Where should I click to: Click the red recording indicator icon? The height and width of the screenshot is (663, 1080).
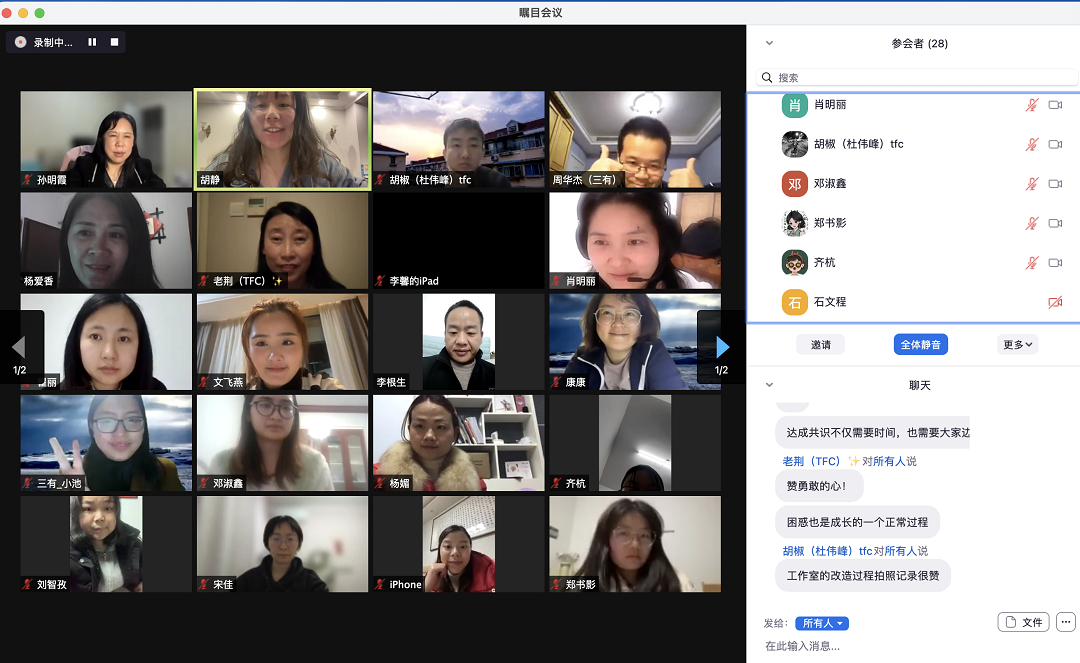tap(21, 42)
